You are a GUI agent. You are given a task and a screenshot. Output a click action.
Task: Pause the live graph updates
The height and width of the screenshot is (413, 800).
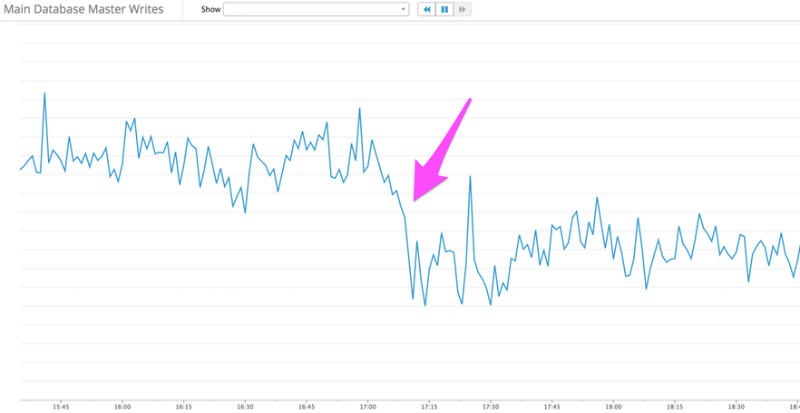[444, 9]
